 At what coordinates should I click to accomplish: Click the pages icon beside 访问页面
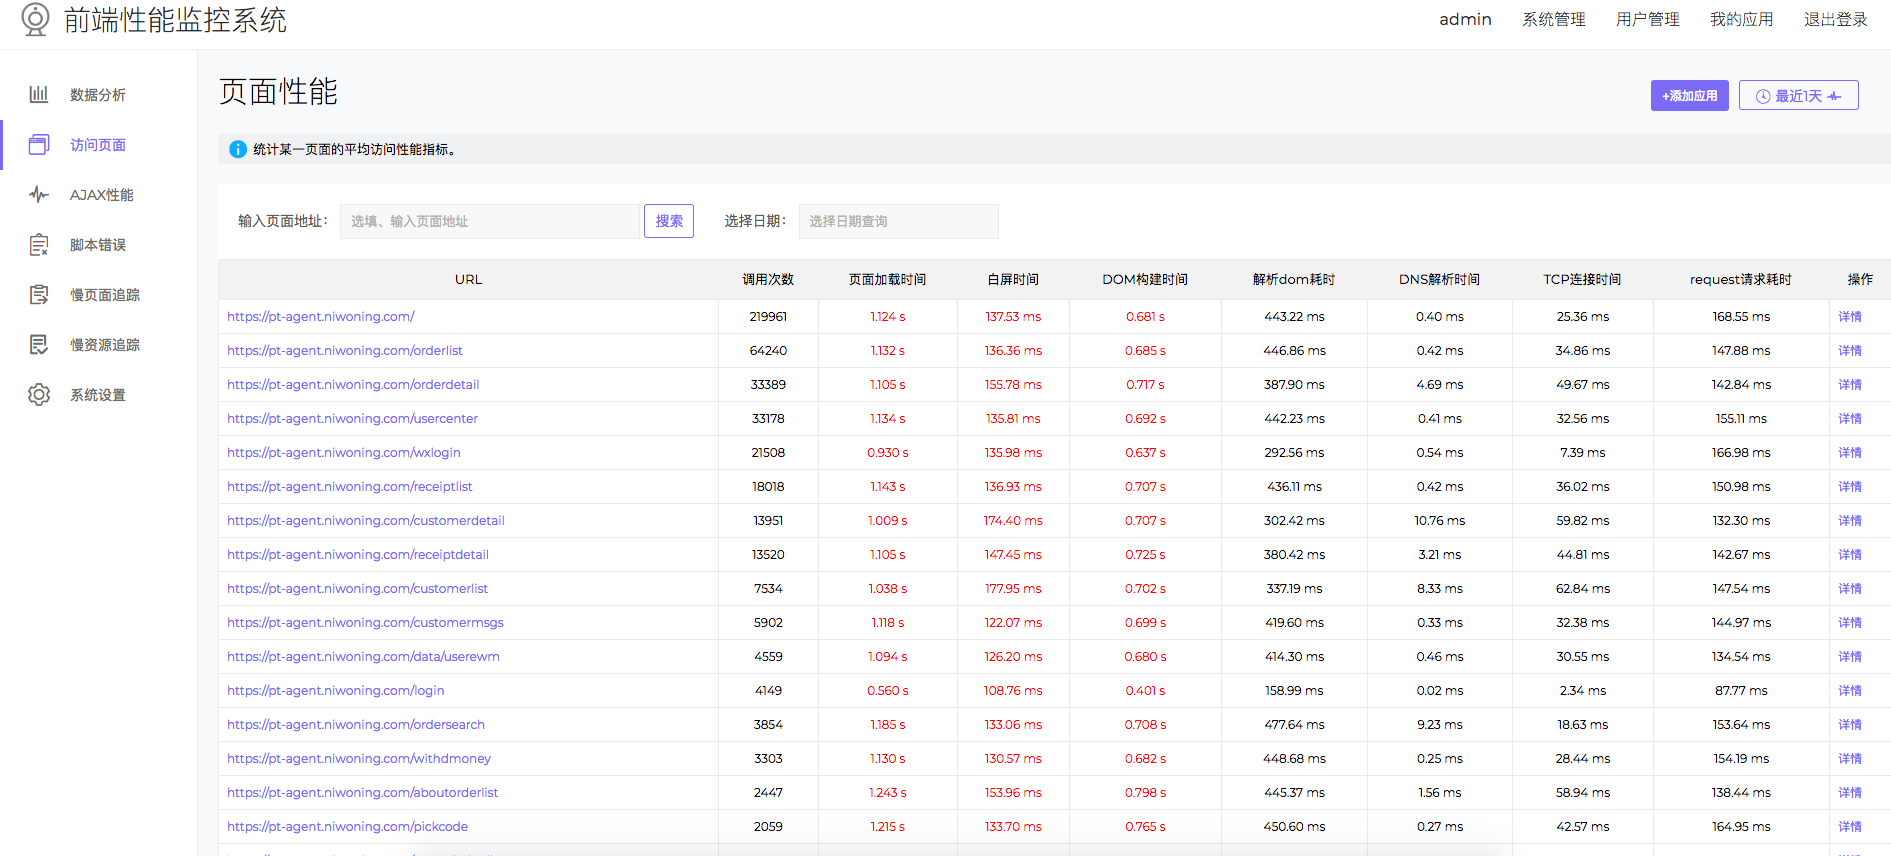click(x=39, y=144)
